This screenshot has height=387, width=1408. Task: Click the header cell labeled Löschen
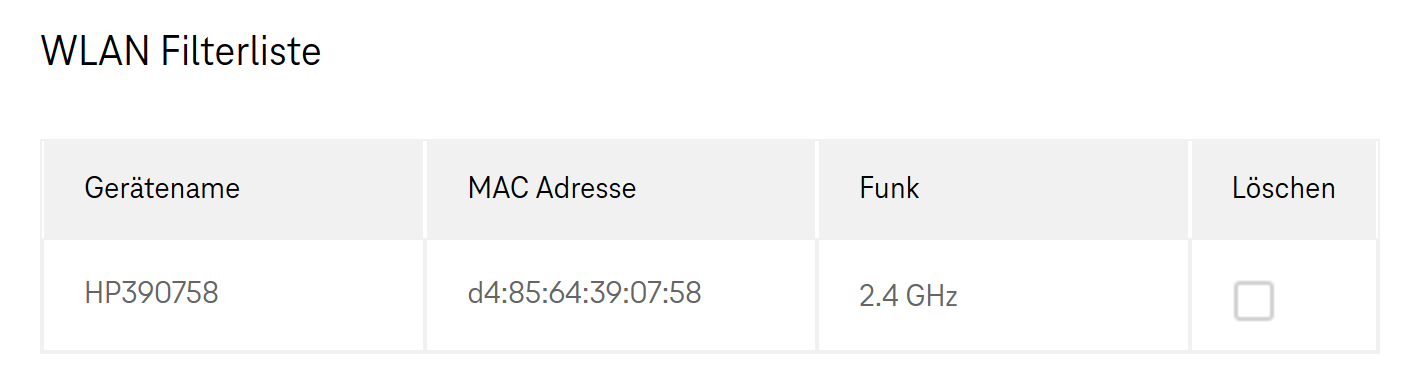(1284, 190)
